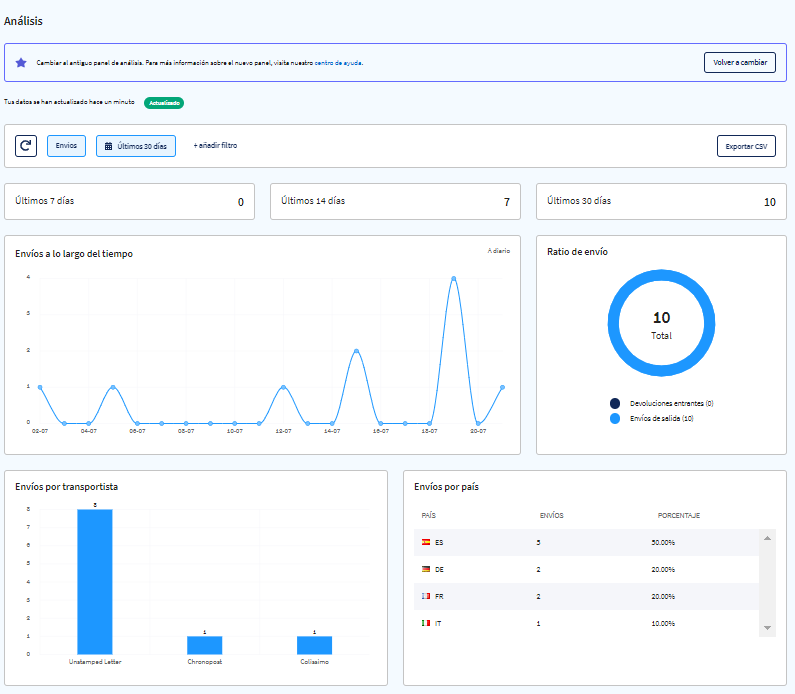
Task: Click the country table scrollbar track
Action: pyautogui.click(x=768, y=583)
